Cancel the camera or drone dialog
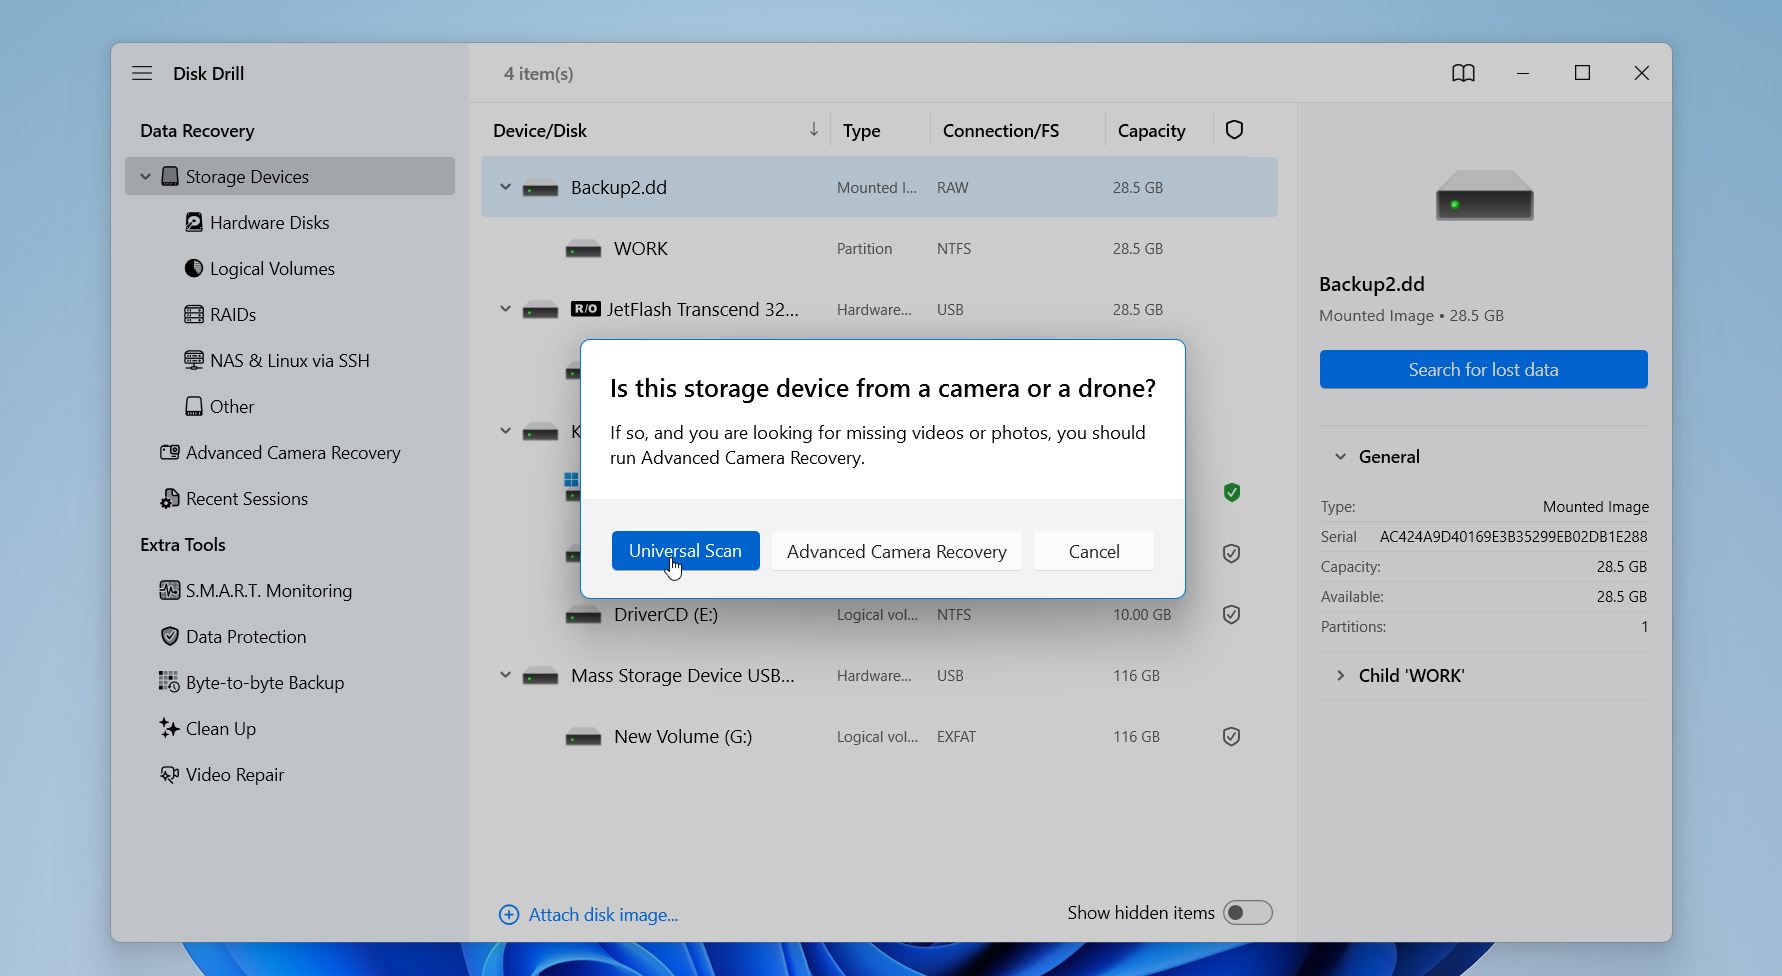Viewport: 1782px width, 976px height. click(1094, 551)
